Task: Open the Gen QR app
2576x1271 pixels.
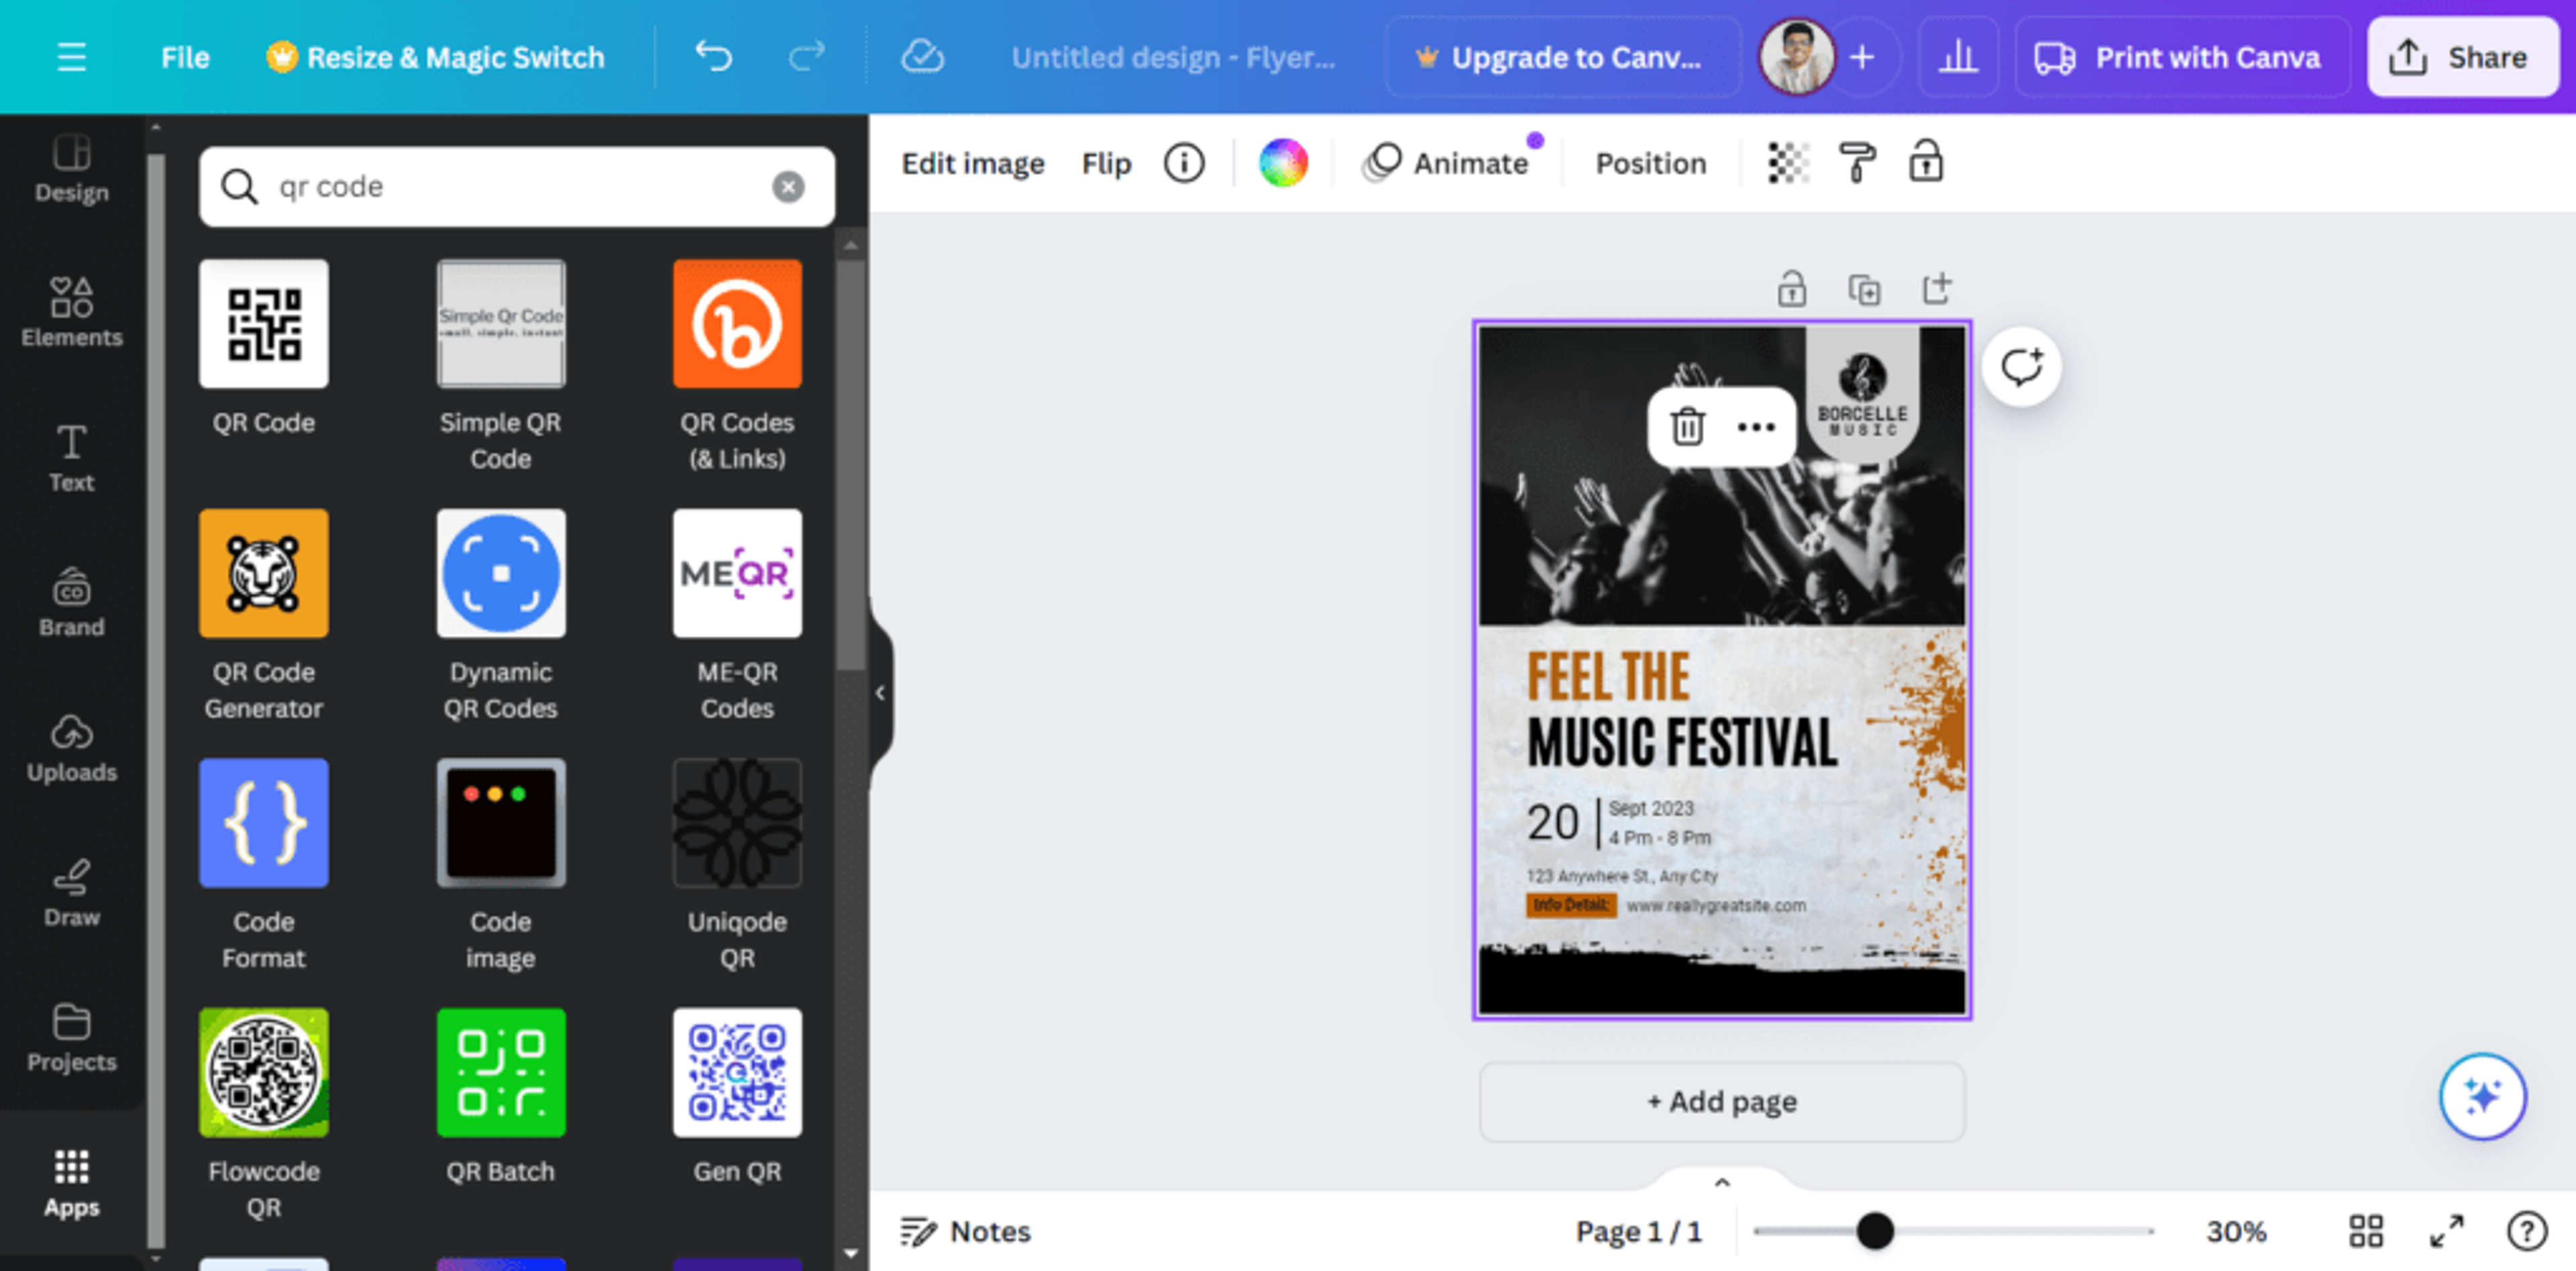Action: pyautogui.click(x=738, y=1098)
